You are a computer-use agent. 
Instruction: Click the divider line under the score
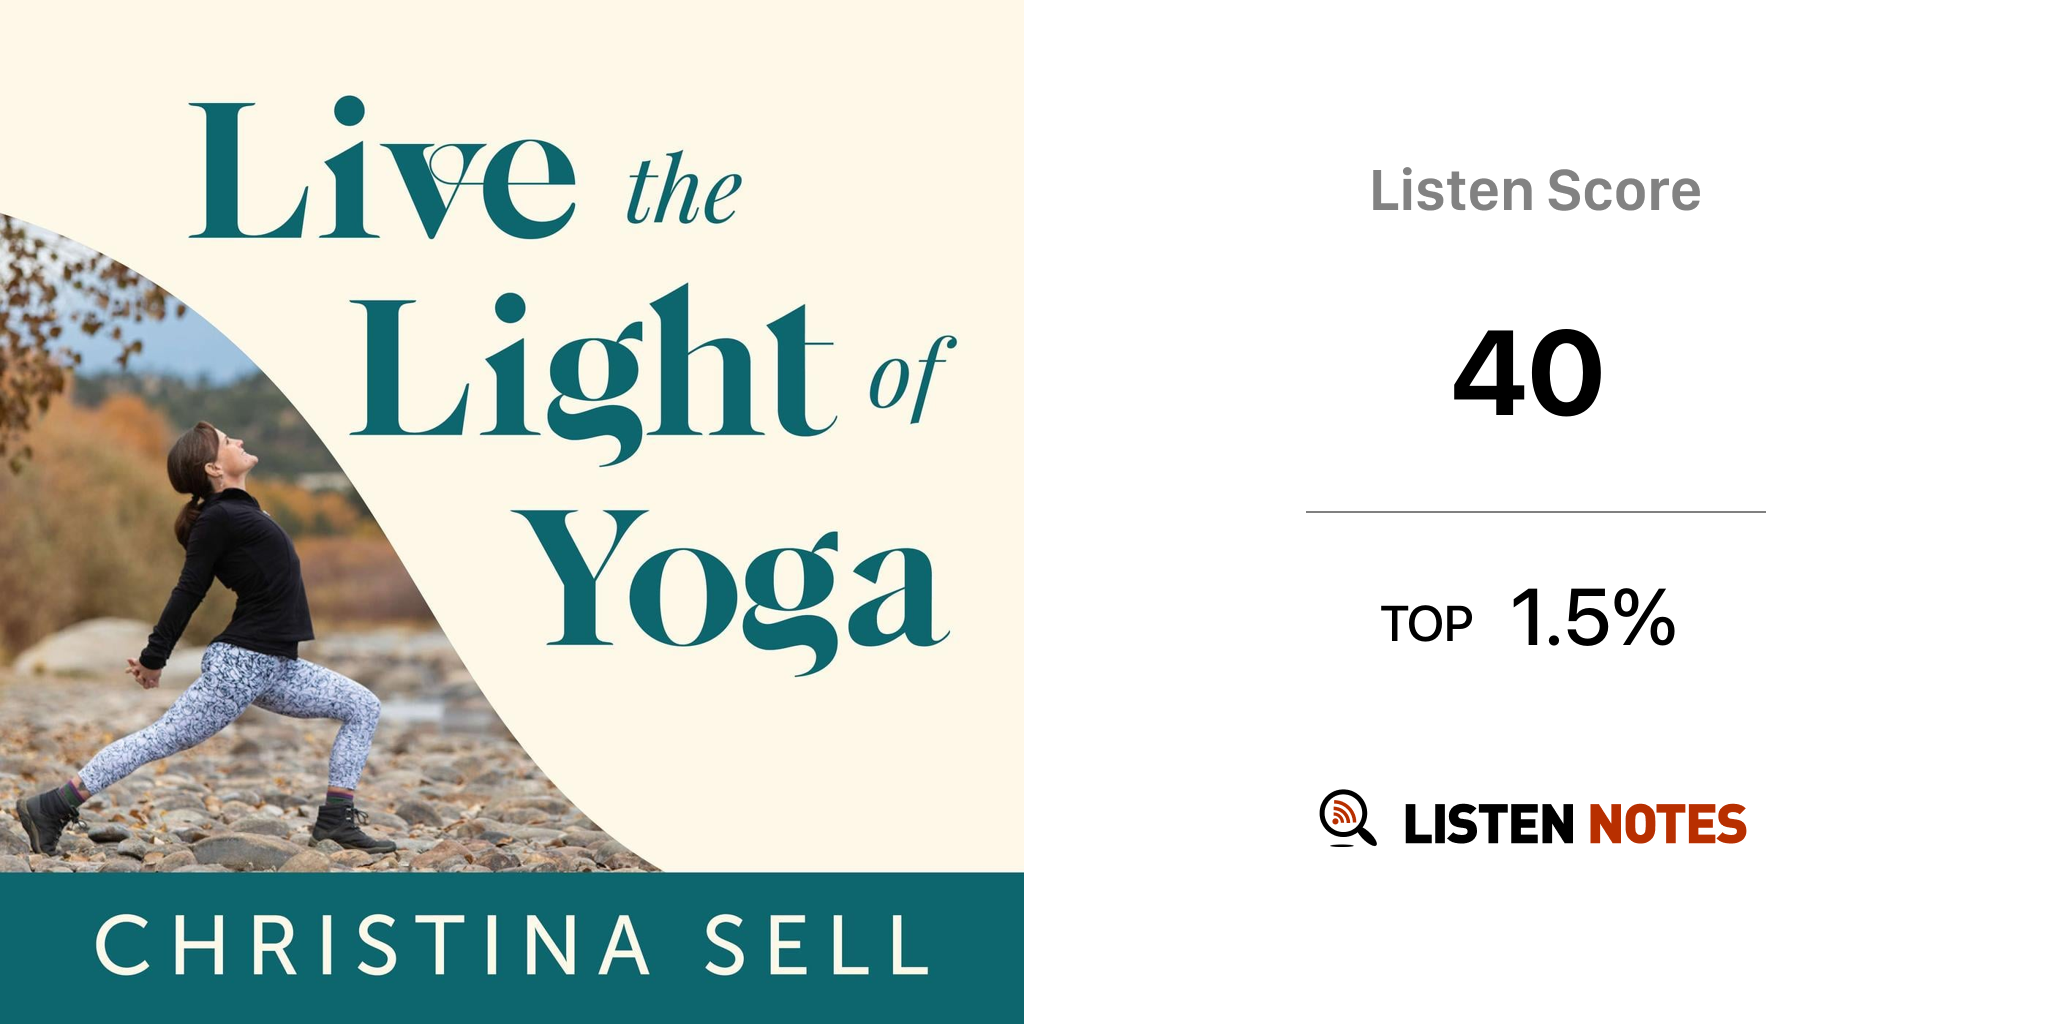pos(1535,512)
